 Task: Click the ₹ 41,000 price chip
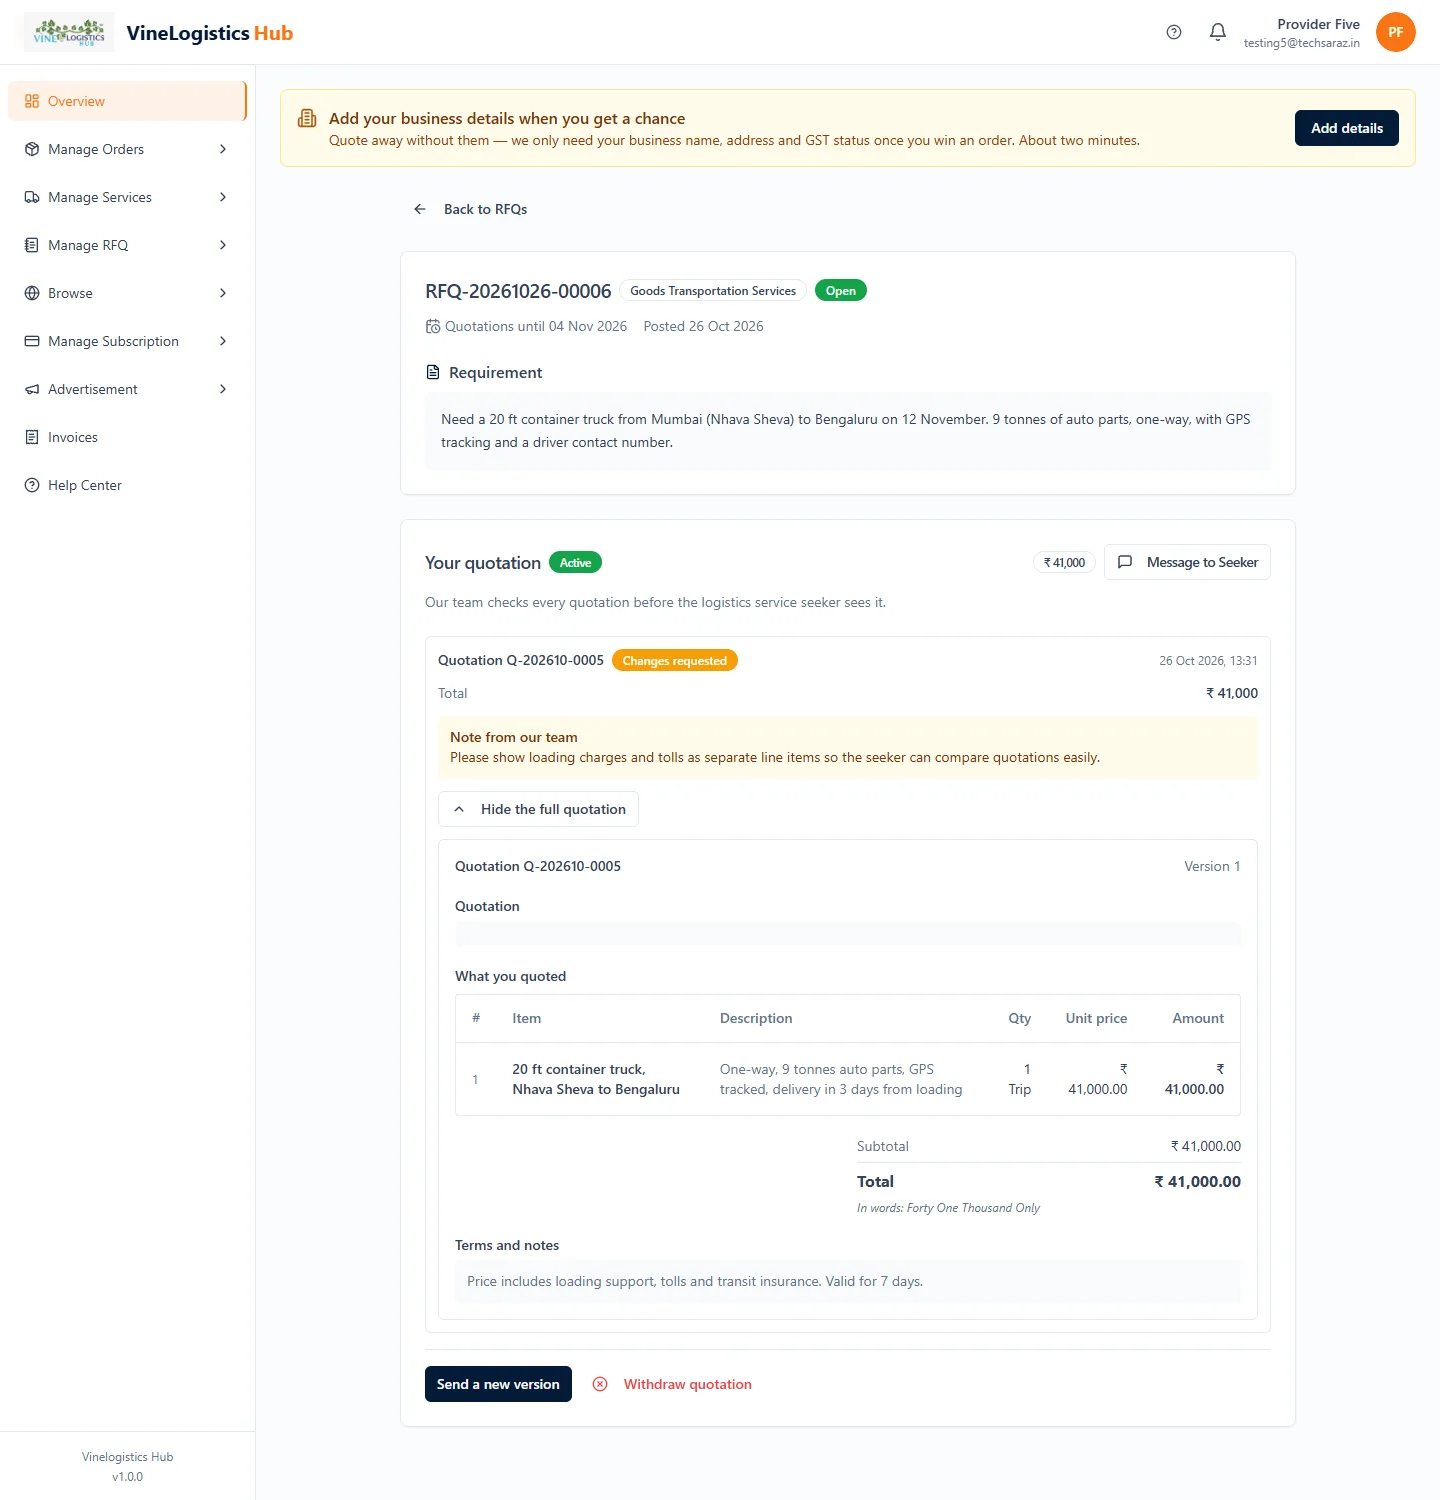tap(1065, 563)
